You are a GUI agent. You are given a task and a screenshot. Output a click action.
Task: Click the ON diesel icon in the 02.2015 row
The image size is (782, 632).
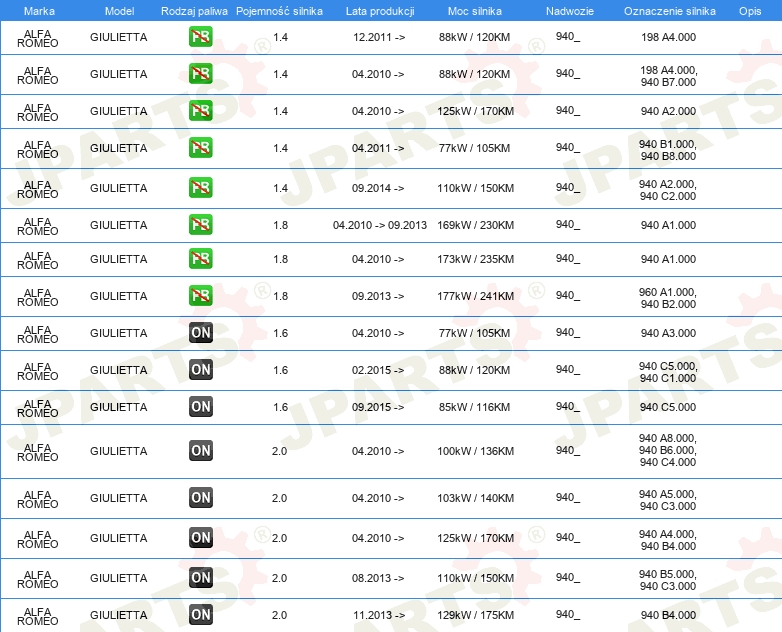(x=200, y=370)
